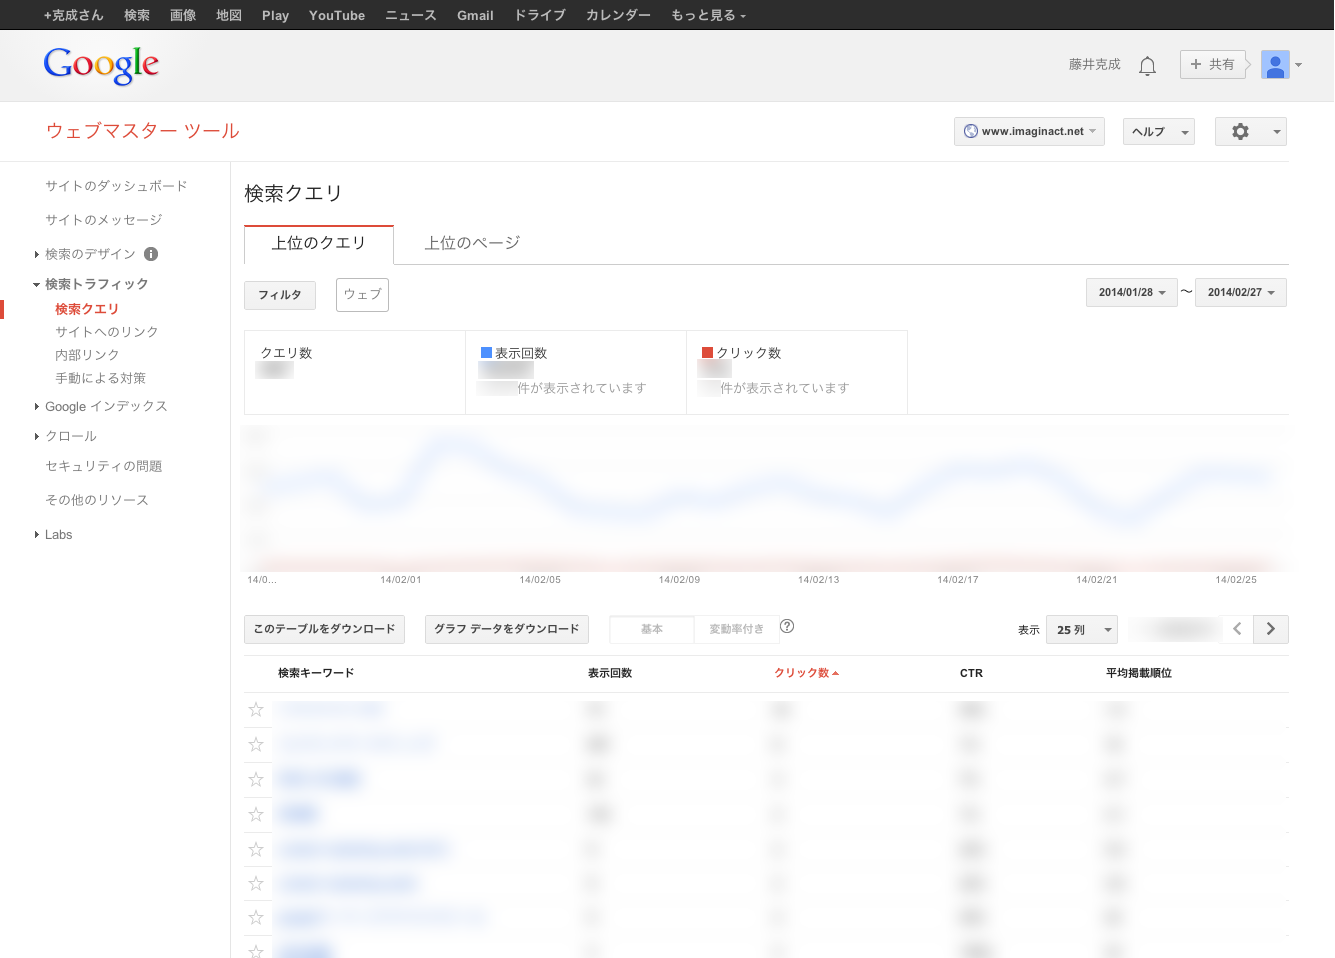Sort by 検索キーワード column
This screenshot has height=958, width=1335.
click(x=316, y=673)
